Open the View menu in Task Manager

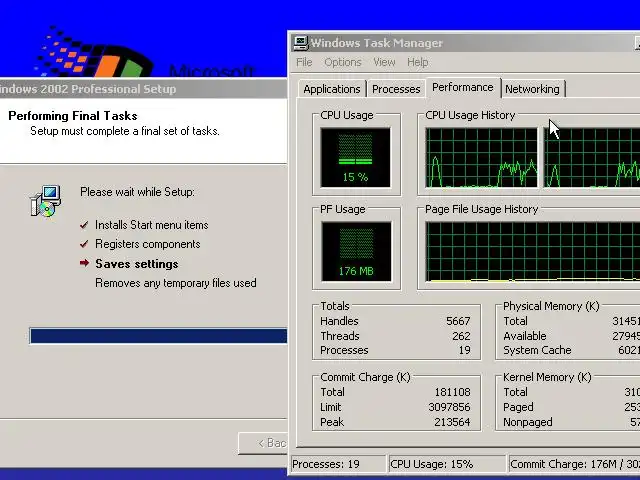click(384, 62)
